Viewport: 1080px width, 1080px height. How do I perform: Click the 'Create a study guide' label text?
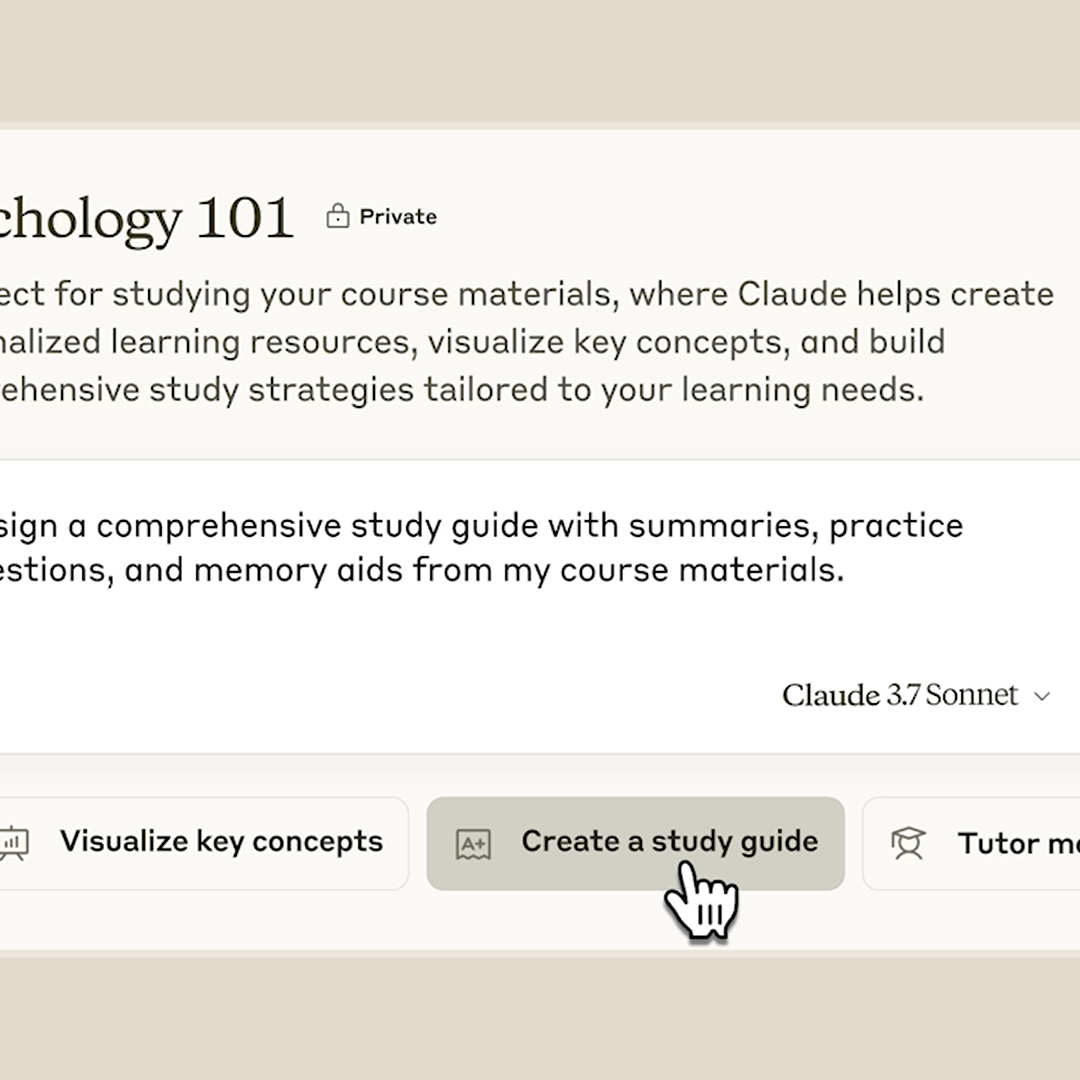tap(670, 842)
